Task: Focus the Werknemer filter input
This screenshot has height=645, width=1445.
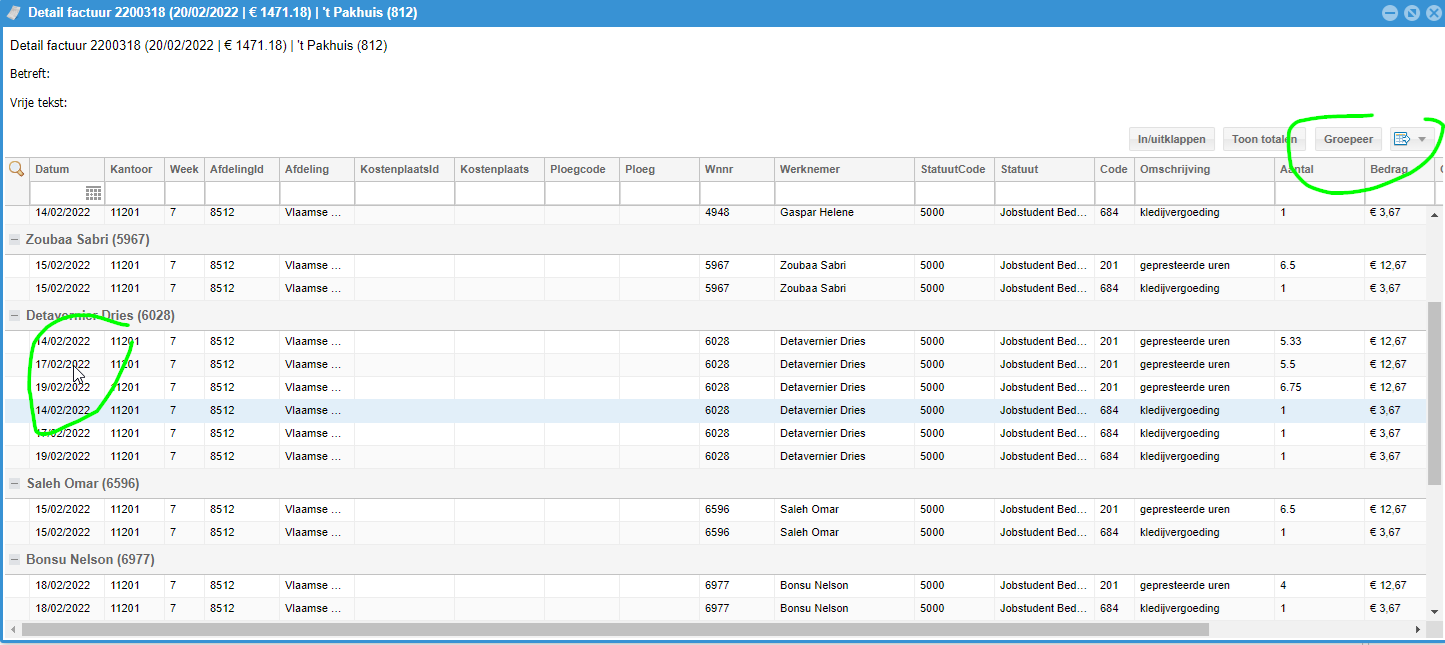Action: point(844,192)
